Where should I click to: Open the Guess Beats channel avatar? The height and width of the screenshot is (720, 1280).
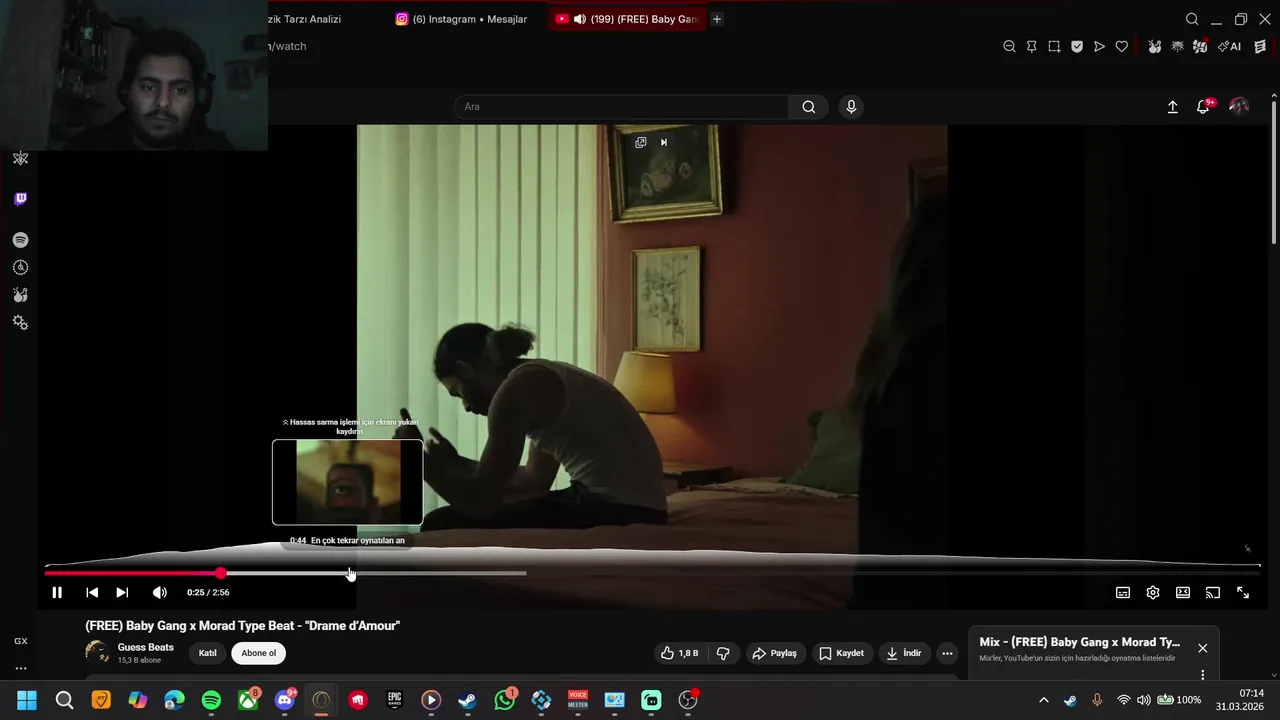97,652
